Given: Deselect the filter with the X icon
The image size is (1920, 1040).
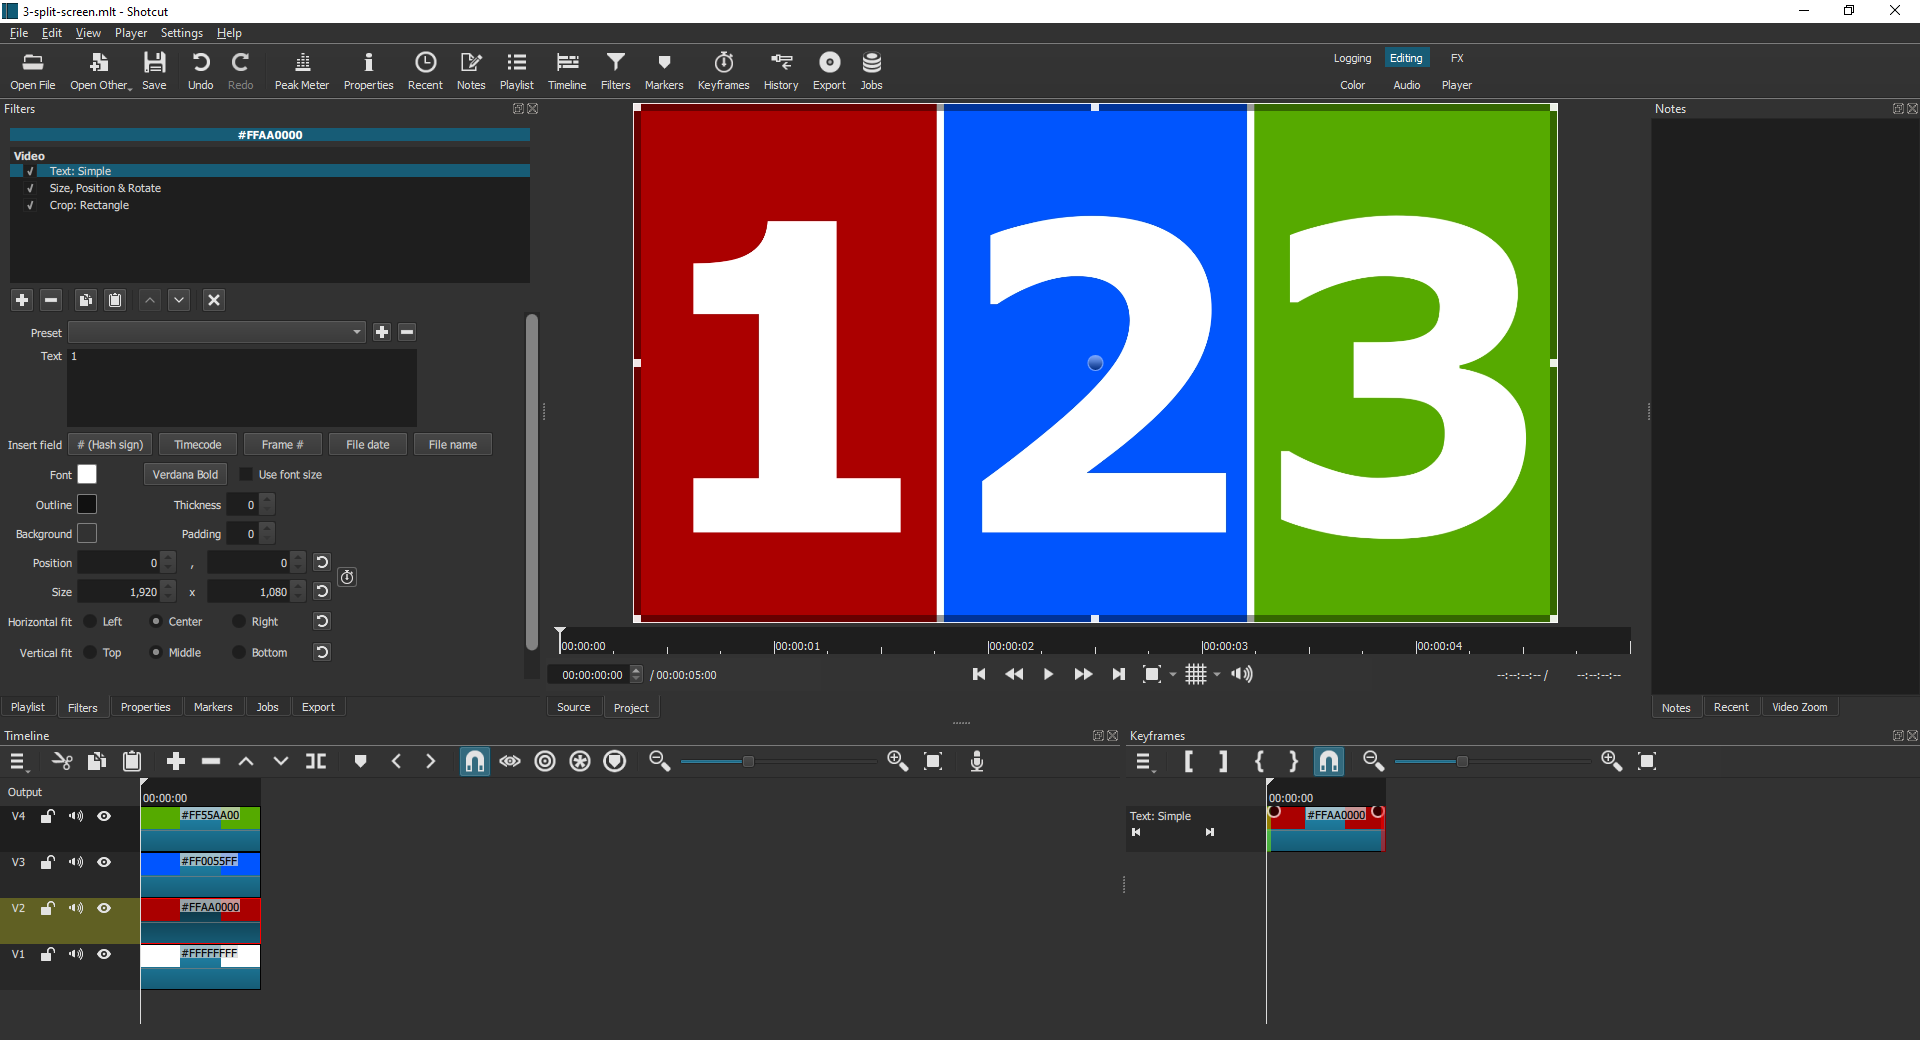Looking at the screenshot, I should click(214, 300).
